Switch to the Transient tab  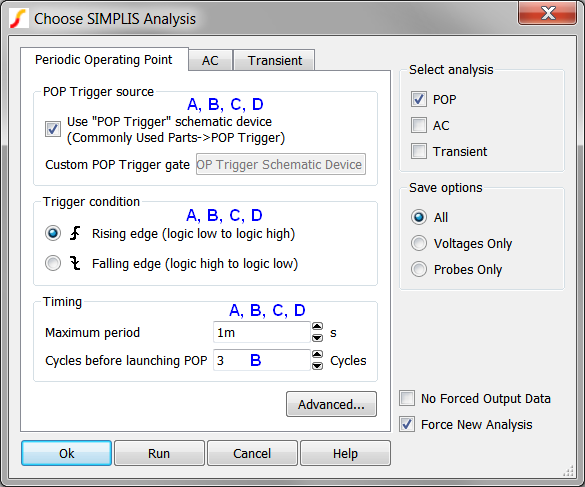pyautogui.click(x=275, y=60)
